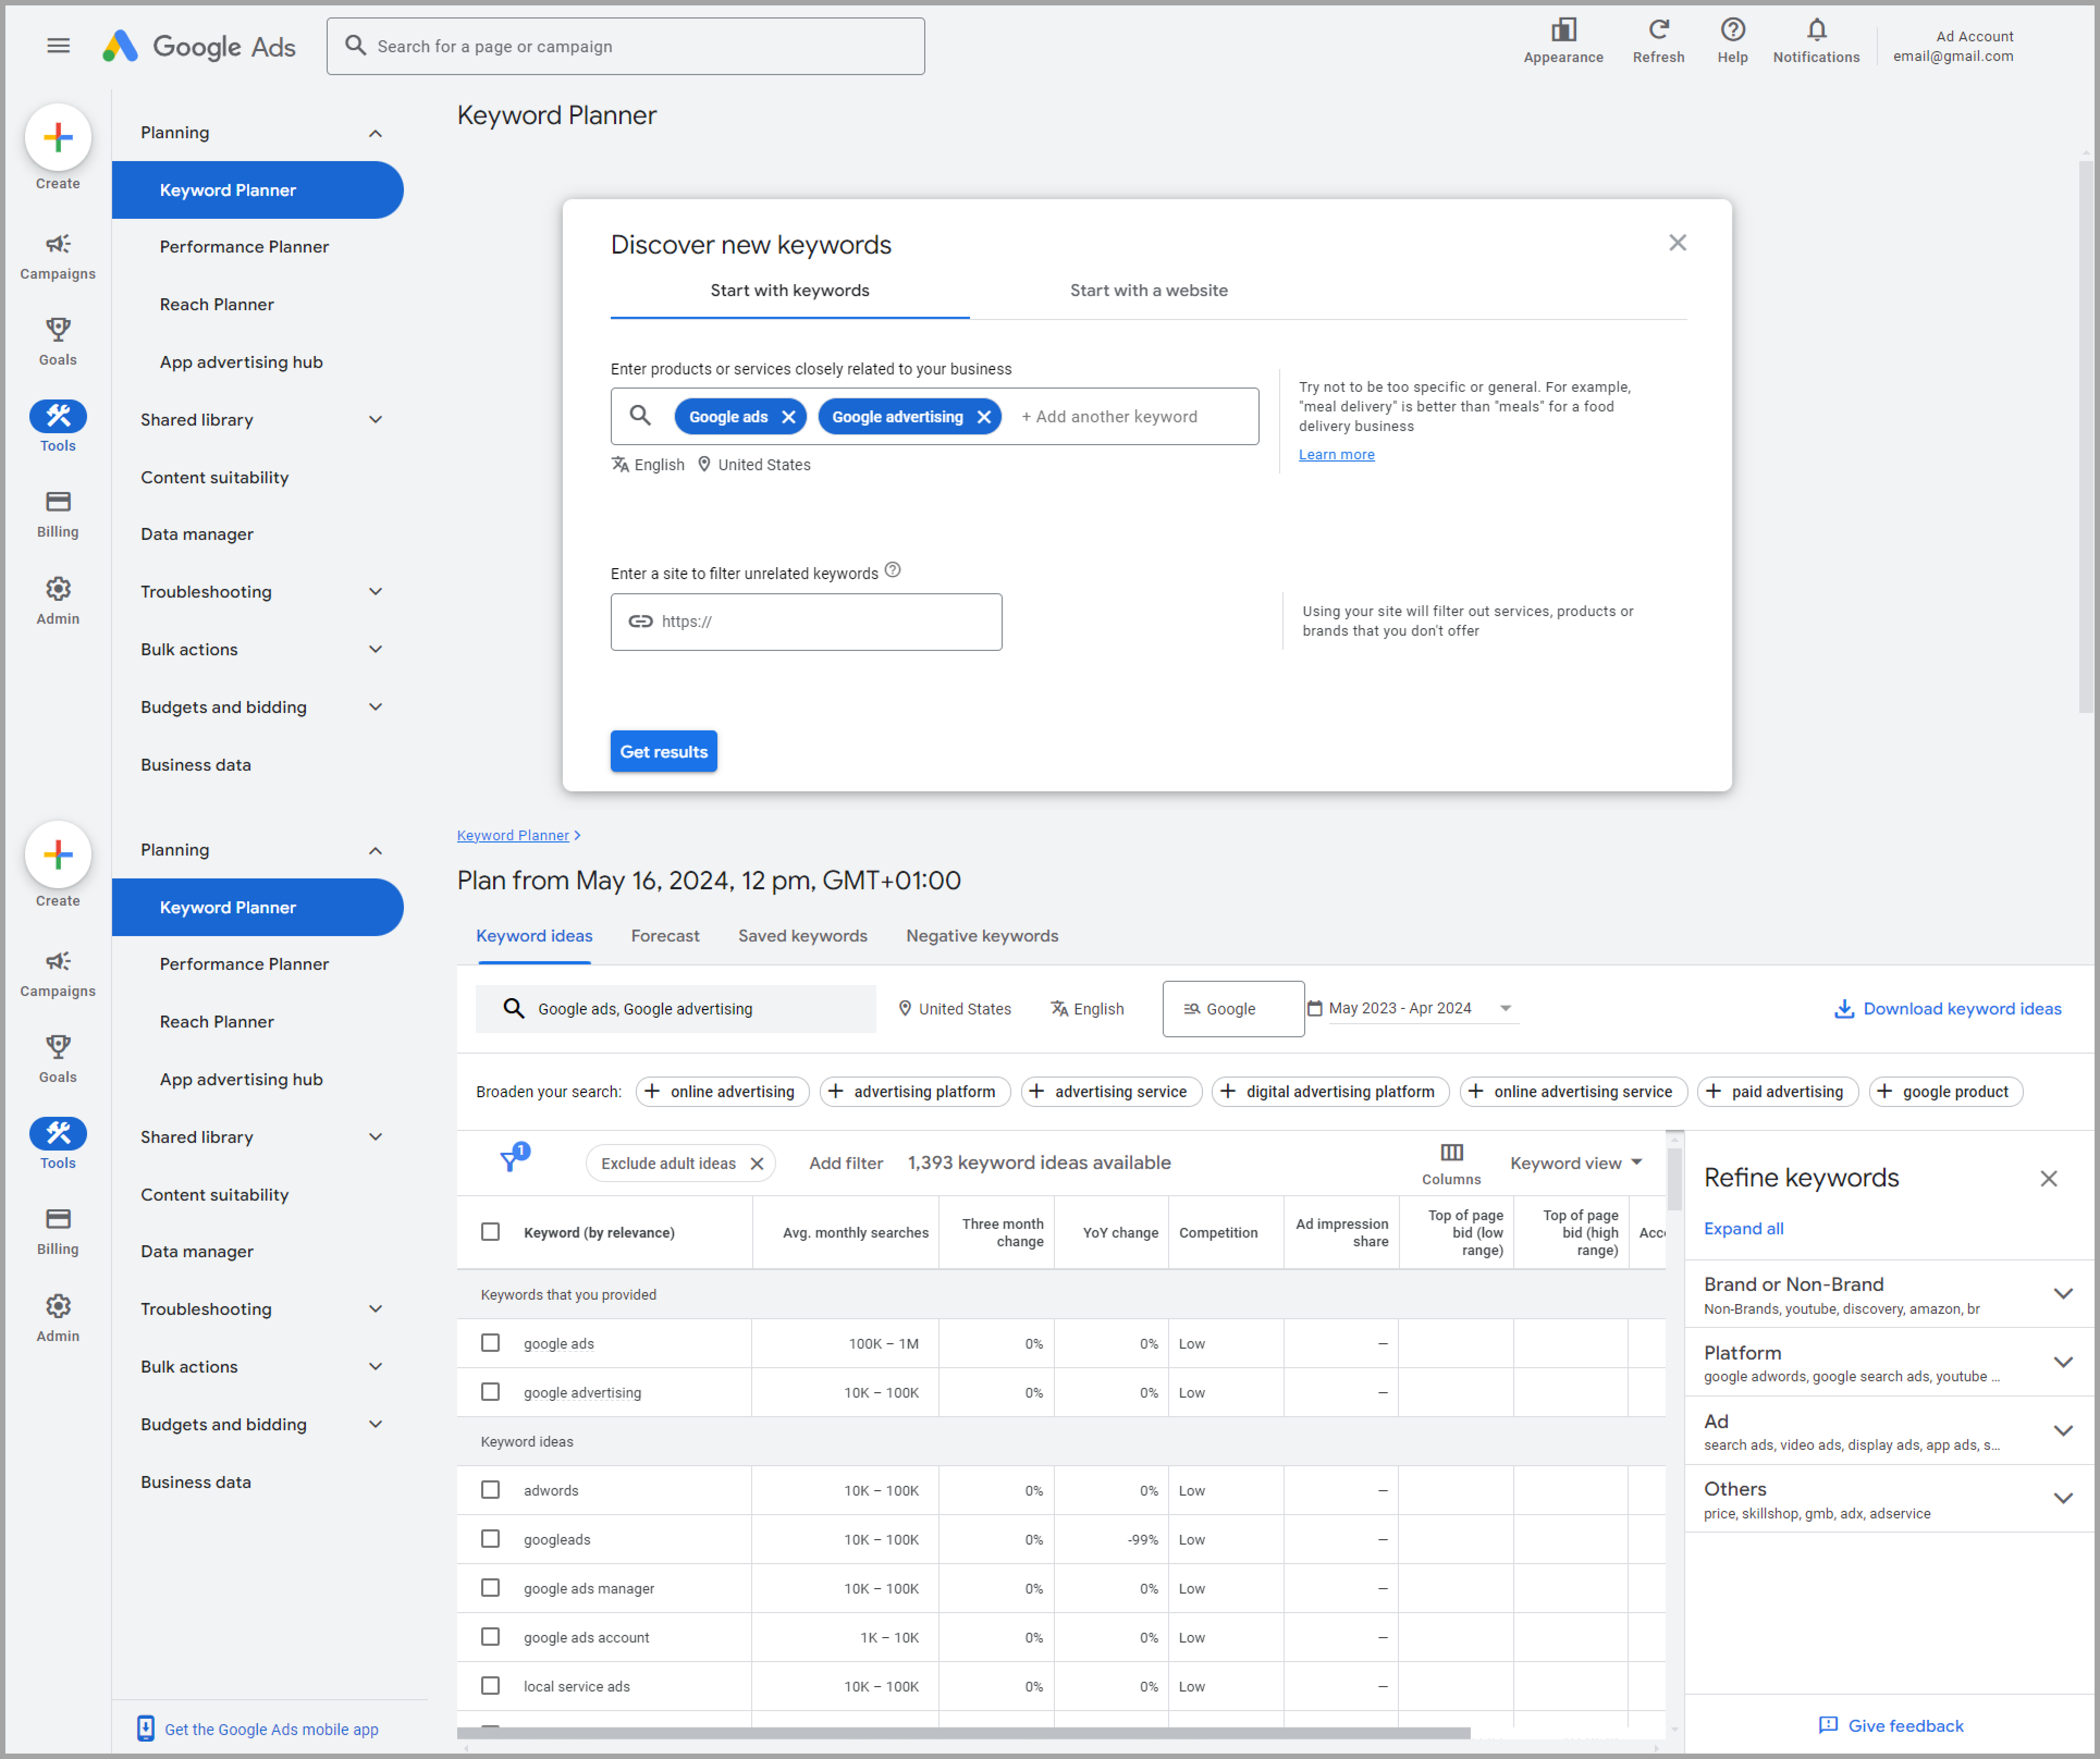2100x1759 pixels.
Task: Click the mobile app phone icon
Action: (145, 1729)
